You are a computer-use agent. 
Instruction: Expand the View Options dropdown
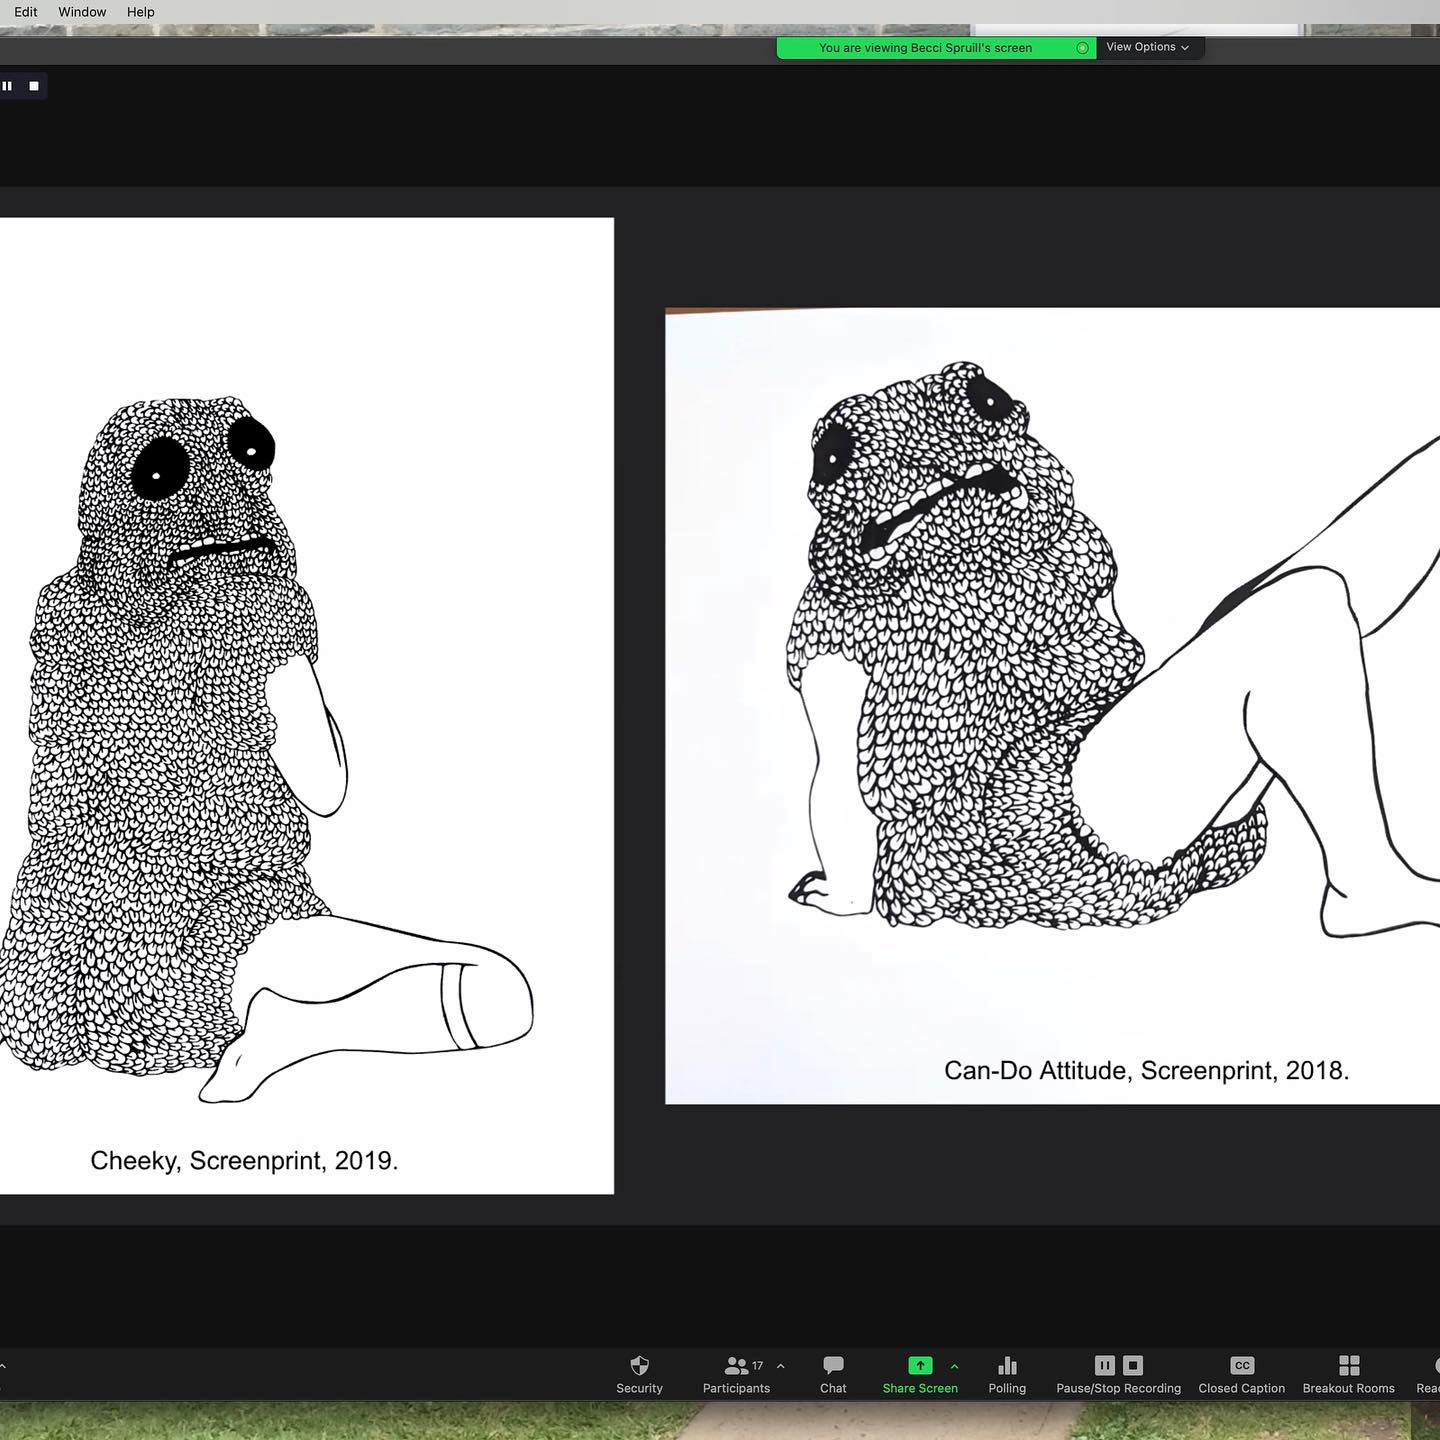(1148, 47)
